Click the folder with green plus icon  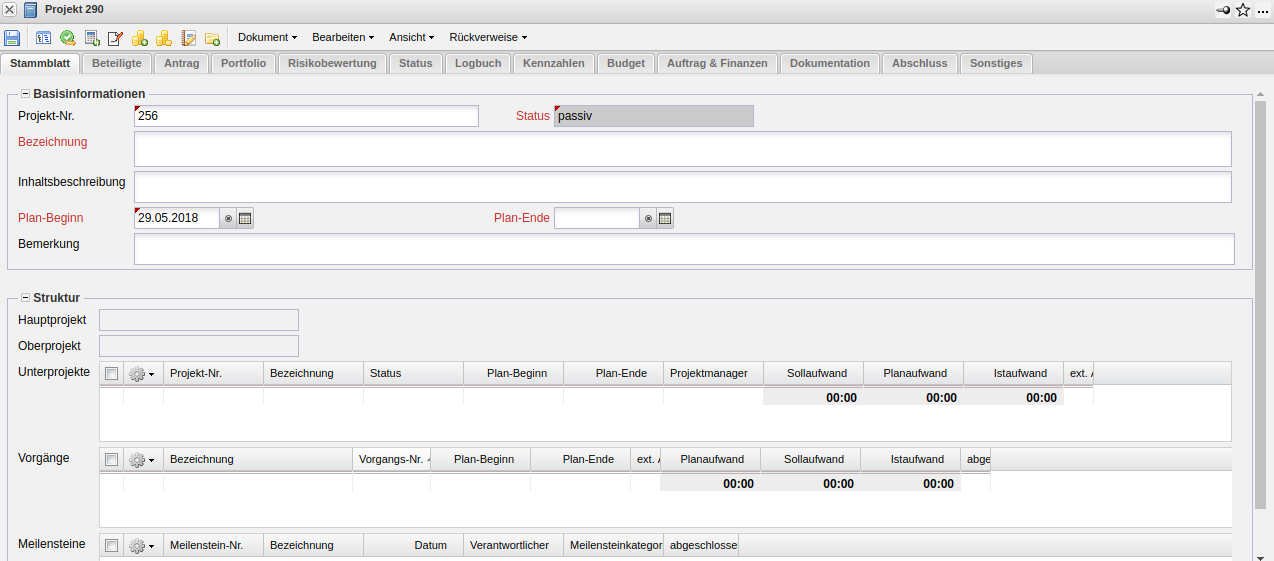(212, 38)
